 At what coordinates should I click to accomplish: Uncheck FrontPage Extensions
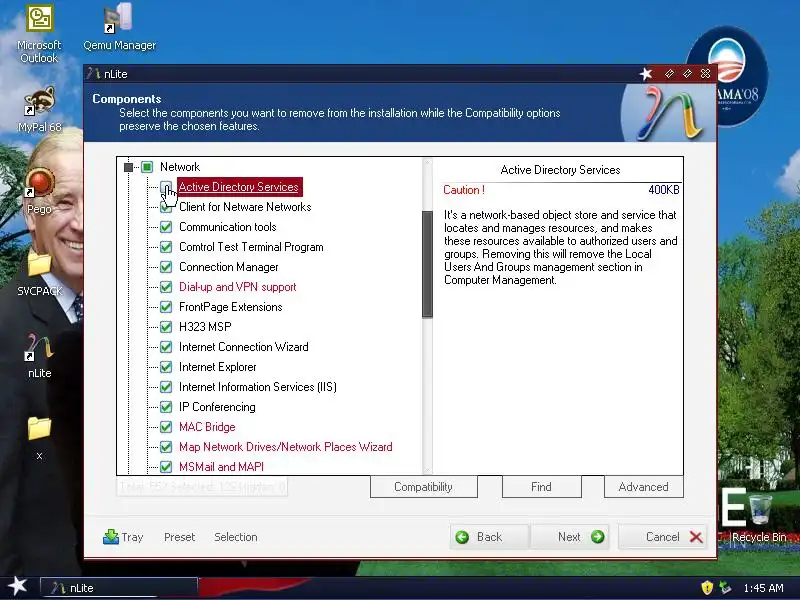tap(166, 307)
